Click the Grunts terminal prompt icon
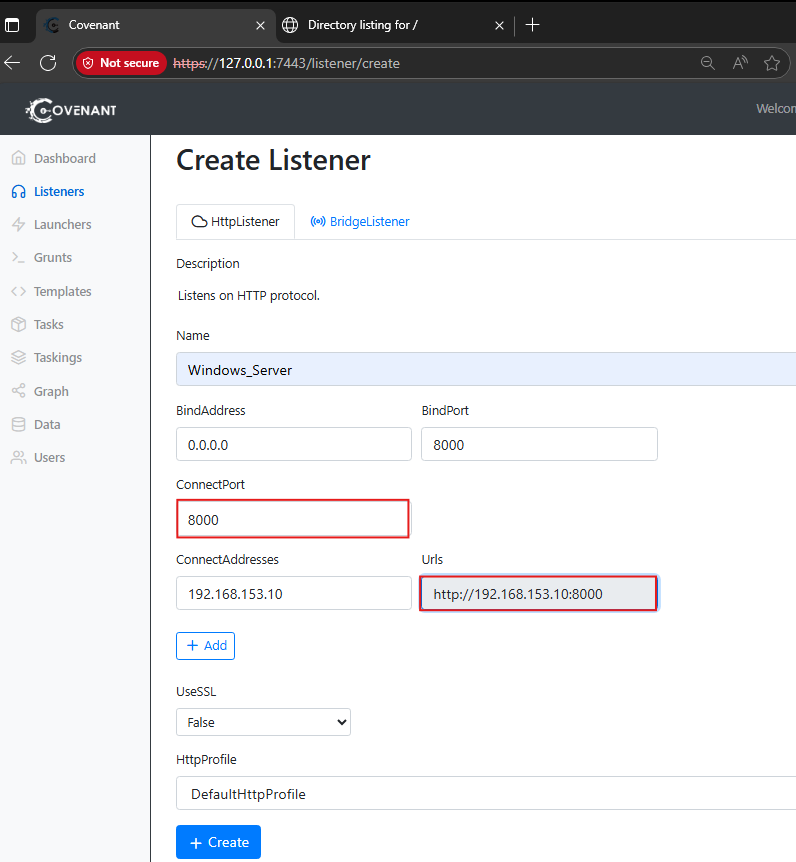The height and width of the screenshot is (862, 796). point(19,257)
